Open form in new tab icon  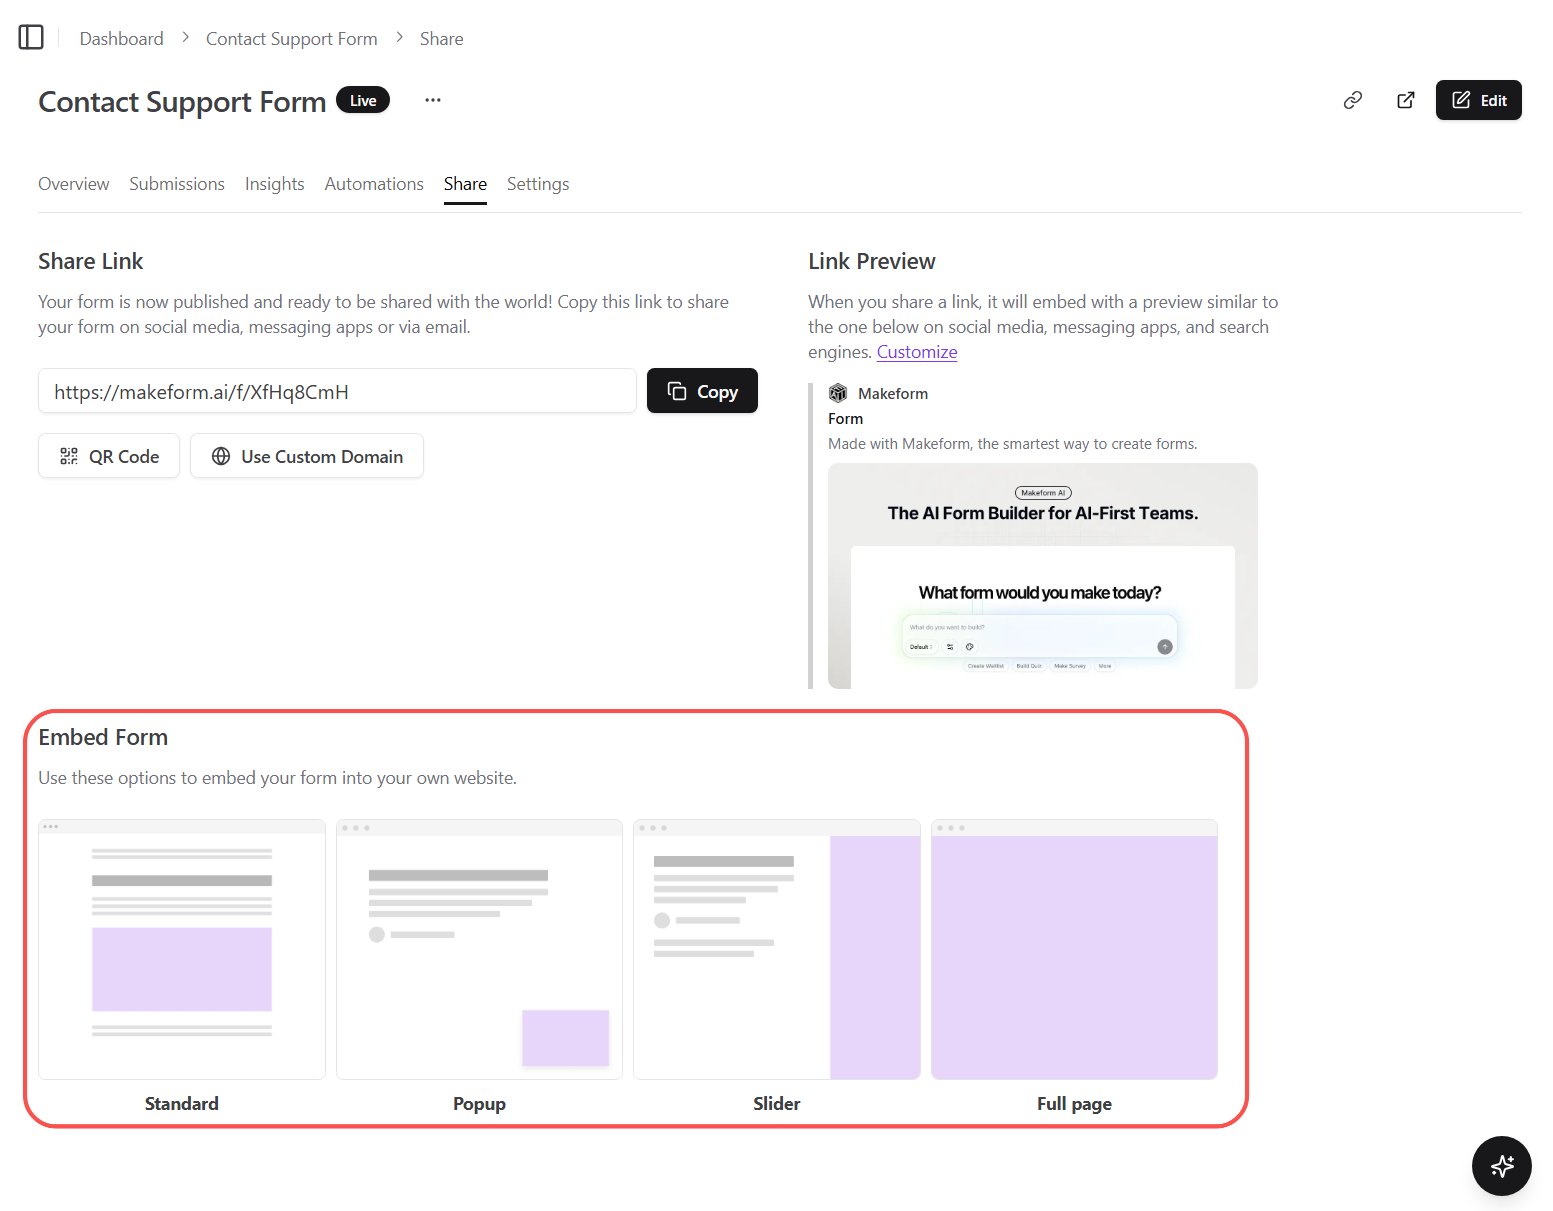tap(1406, 100)
